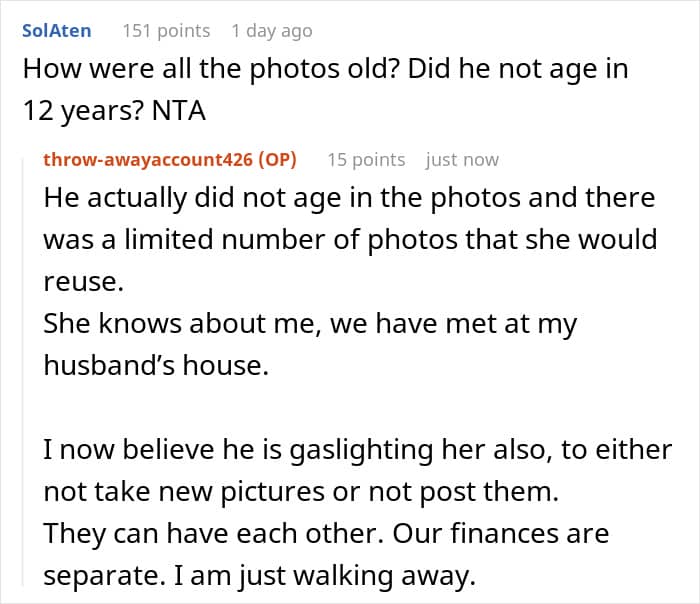Open throw-awayaccount426's profile
Viewport: 700px width, 604px height.
tap(149, 160)
